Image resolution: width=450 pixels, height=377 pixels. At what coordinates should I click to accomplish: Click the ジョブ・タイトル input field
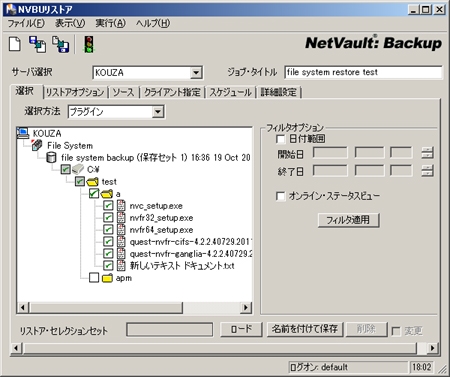(363, 72)
